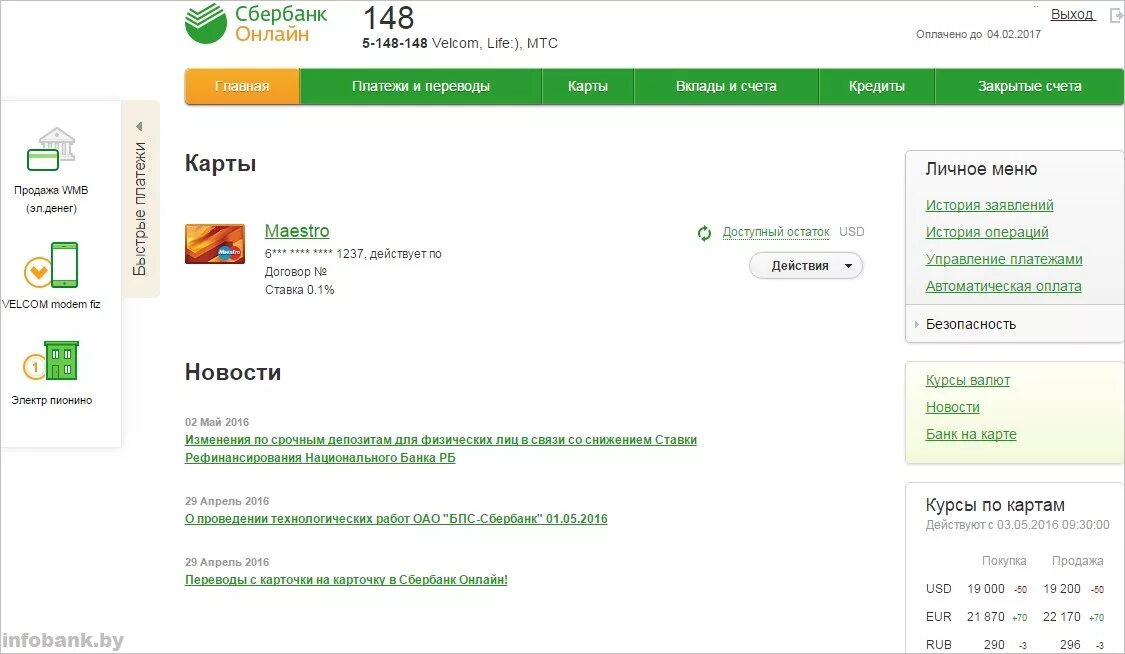
Task: Open Управление платежами link
Action: click(x=1004, y=259)
